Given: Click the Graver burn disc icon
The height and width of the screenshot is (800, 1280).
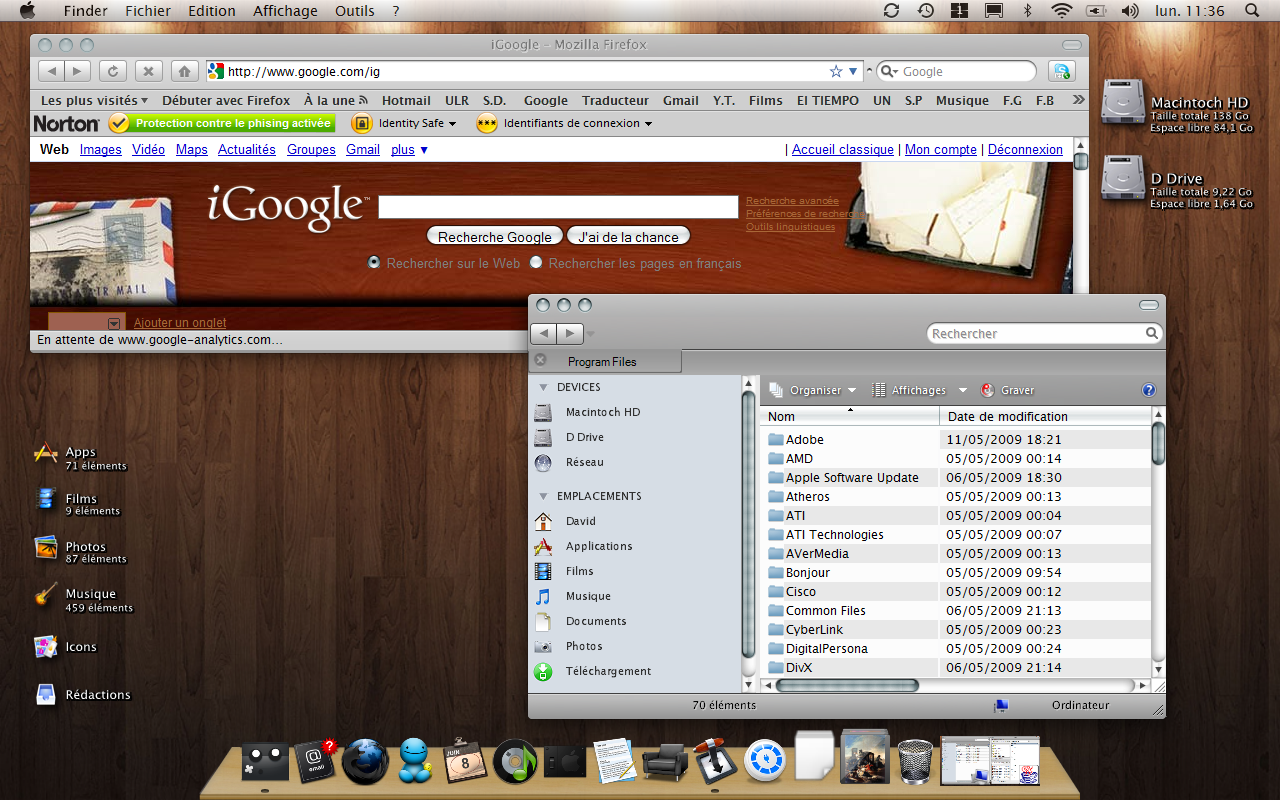Looking at the screenshot, I should click(x=988, y=390).
